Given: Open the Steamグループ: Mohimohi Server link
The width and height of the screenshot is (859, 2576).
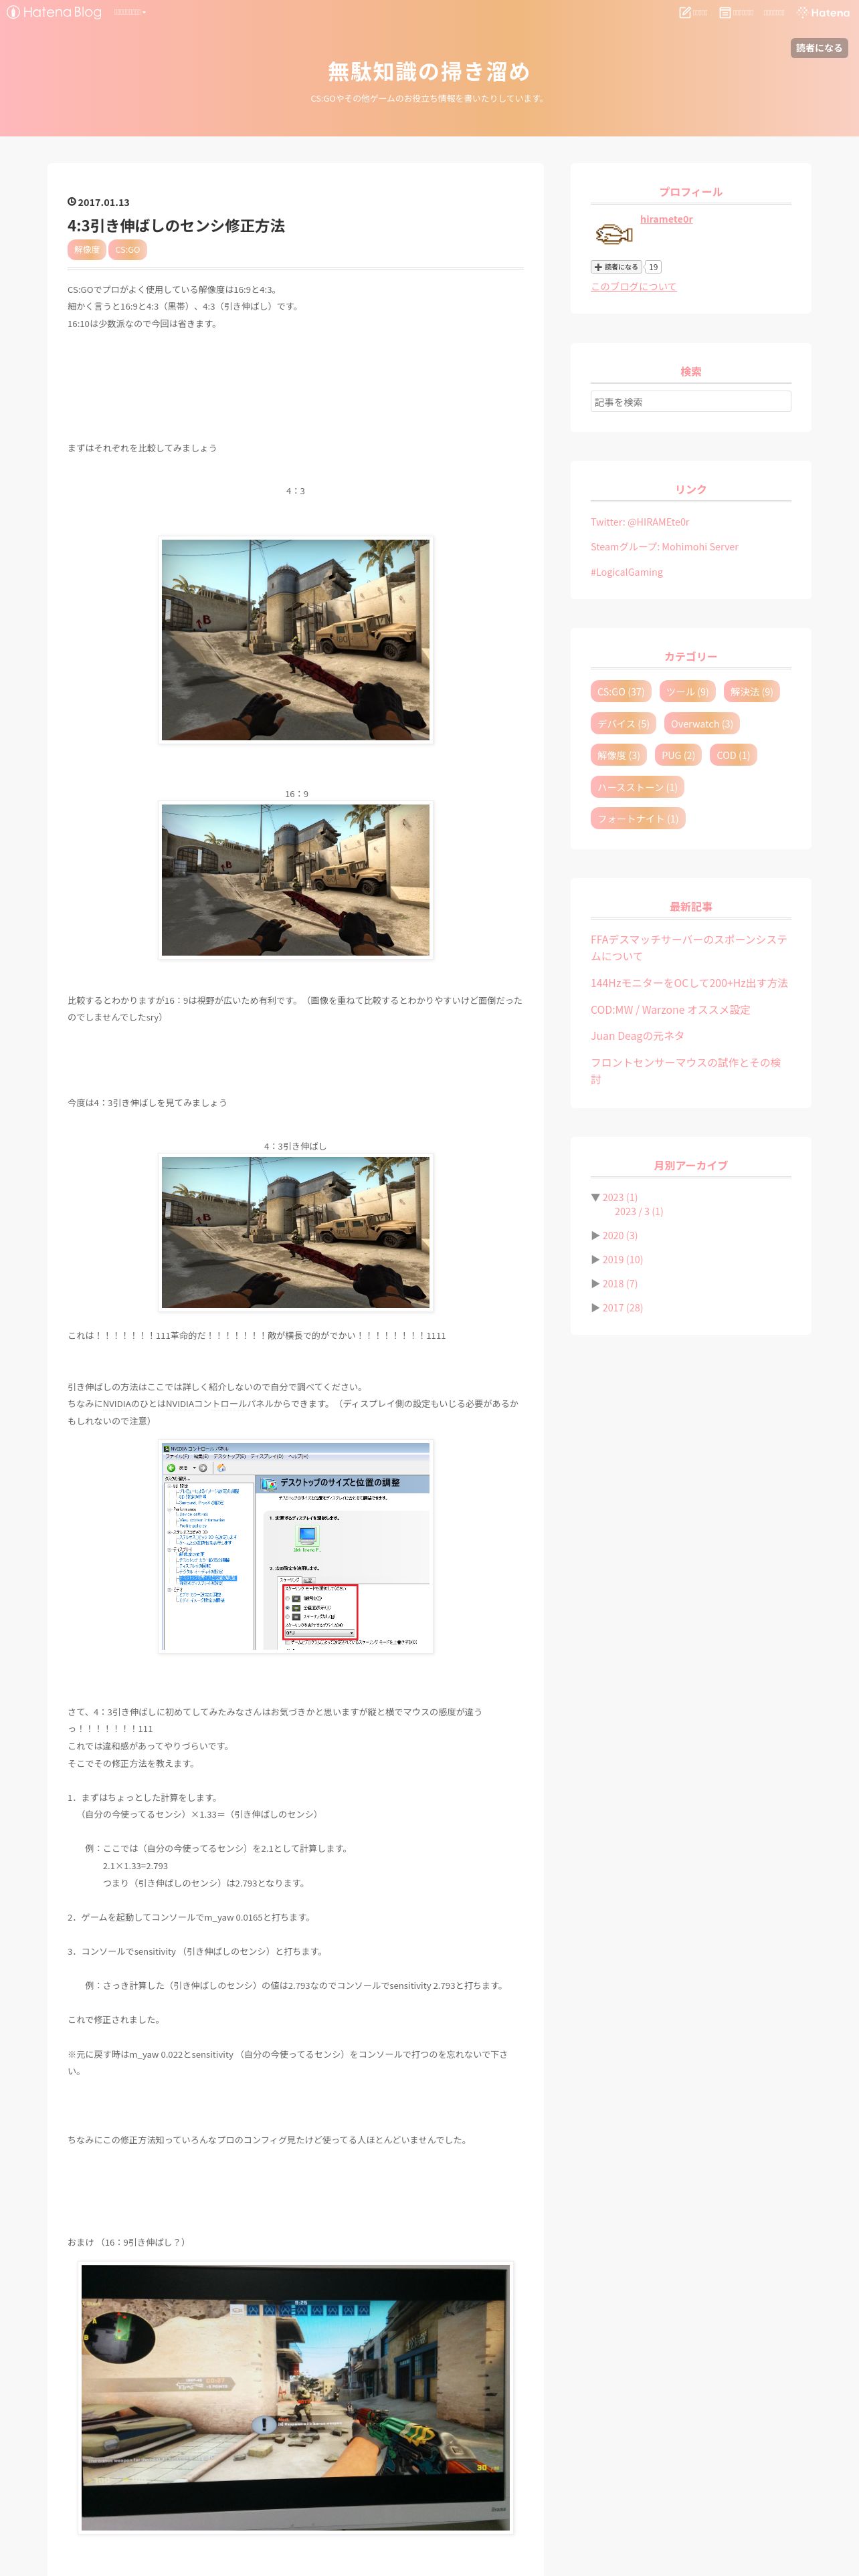Looking at the screenshot, I should [x=664, y=547].
